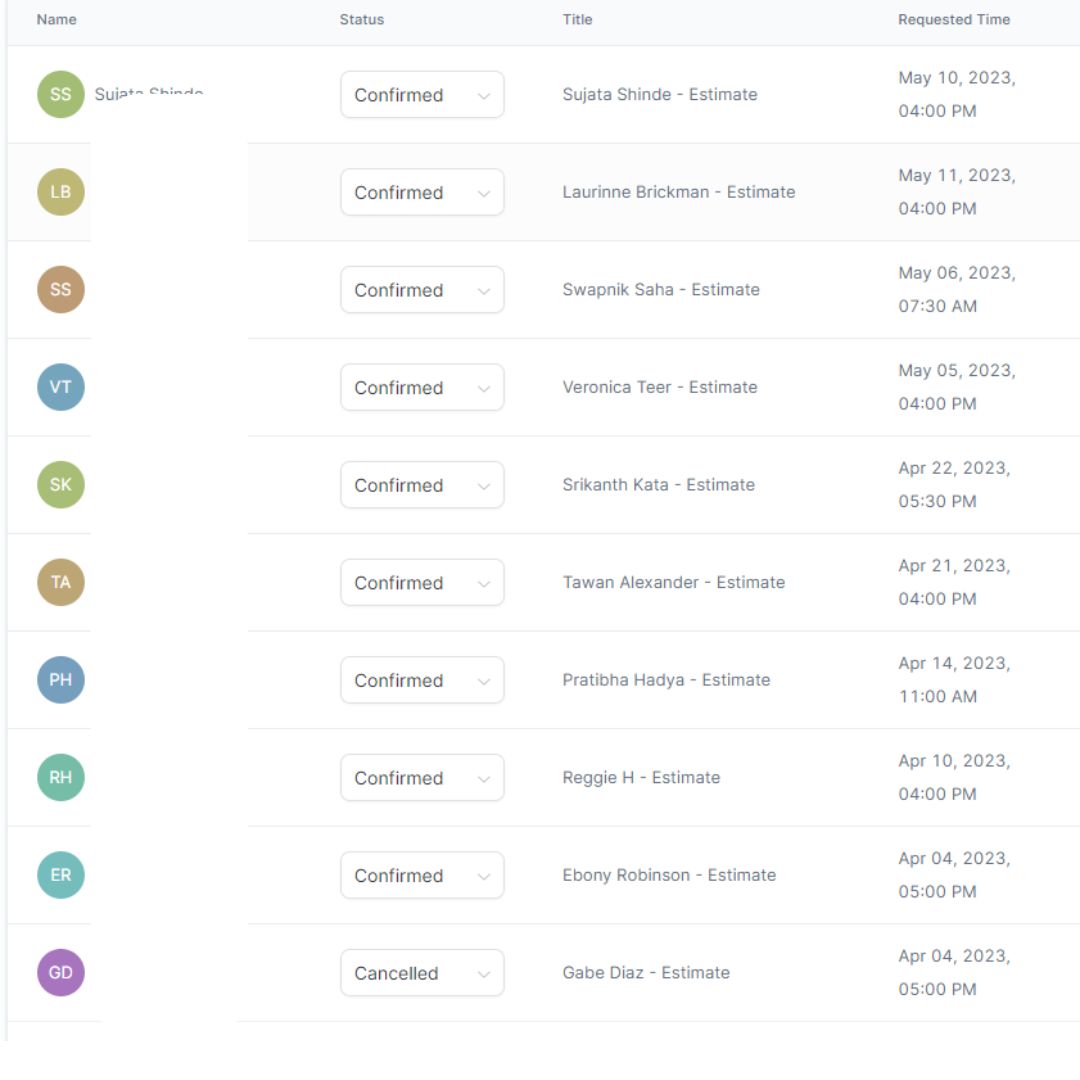Click the TA avatar circle
Screen dimensions: 1080x1080
[61, 582]
